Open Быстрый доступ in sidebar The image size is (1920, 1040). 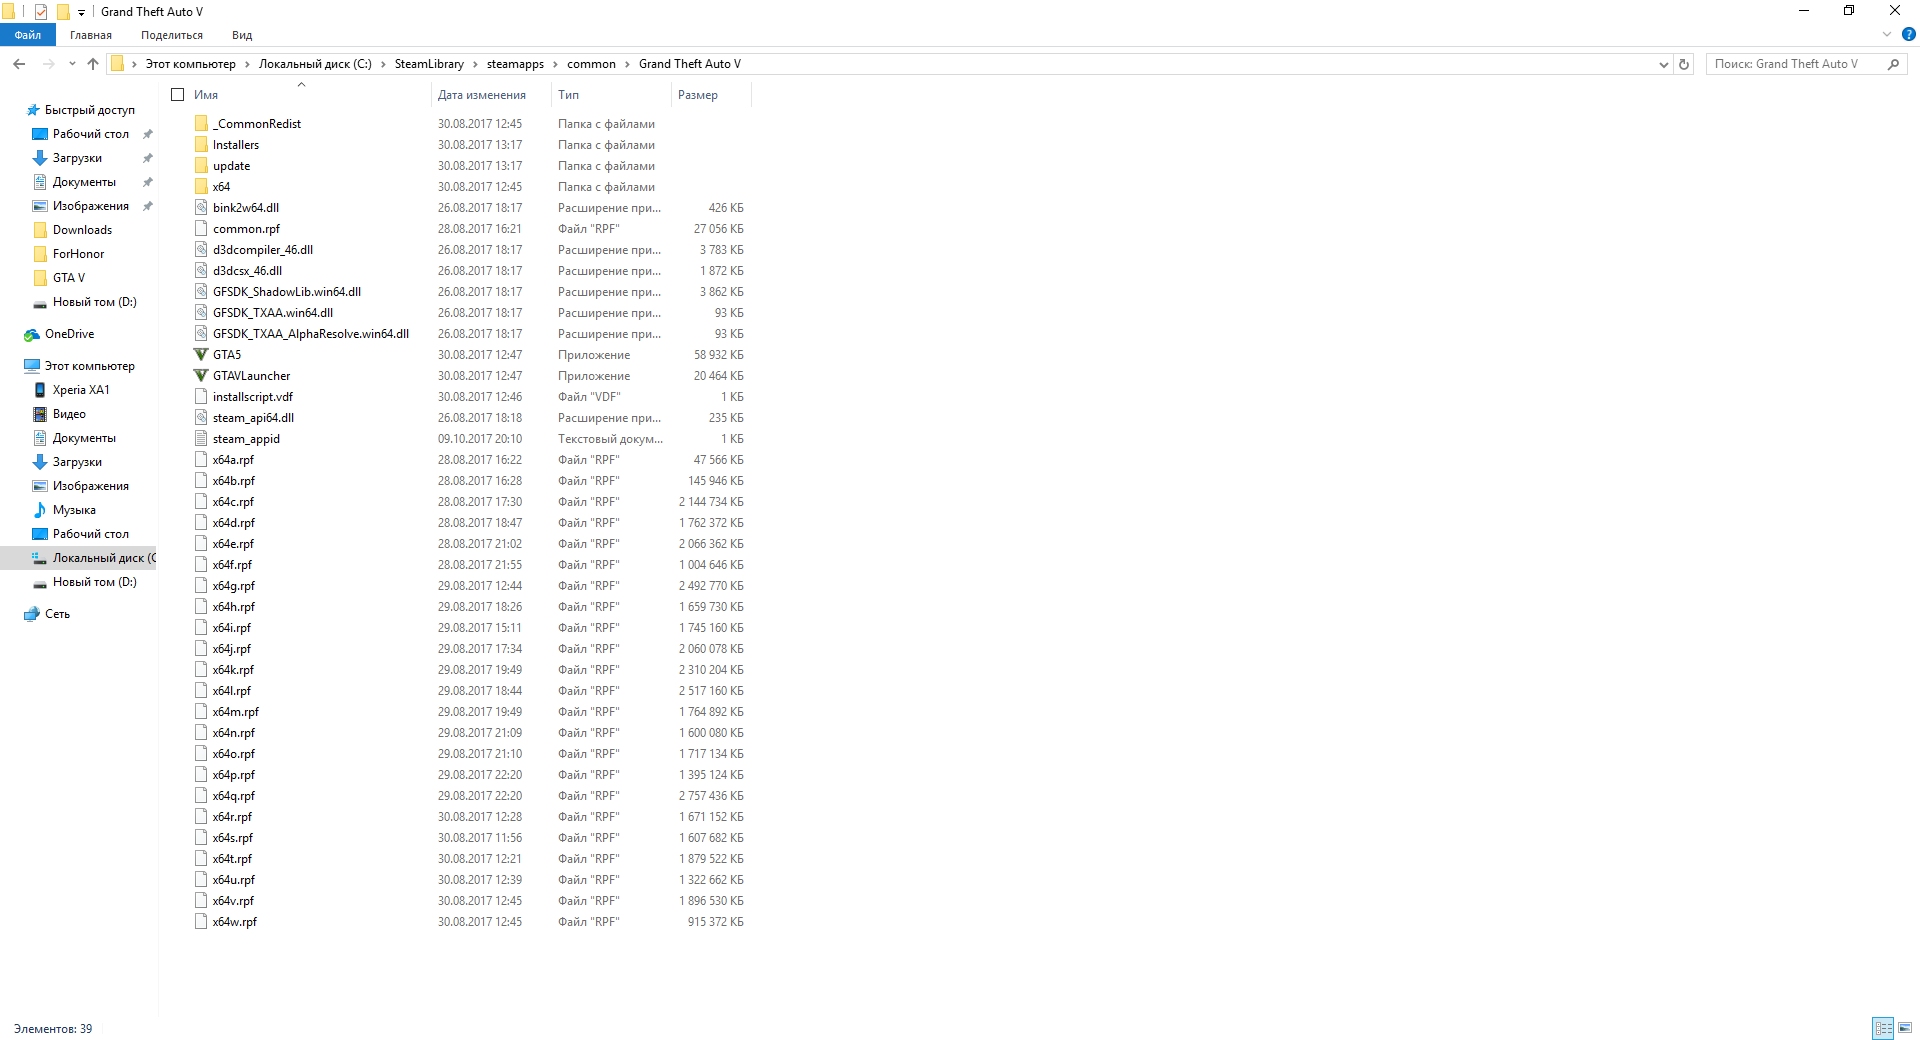(x=89, y=110)
